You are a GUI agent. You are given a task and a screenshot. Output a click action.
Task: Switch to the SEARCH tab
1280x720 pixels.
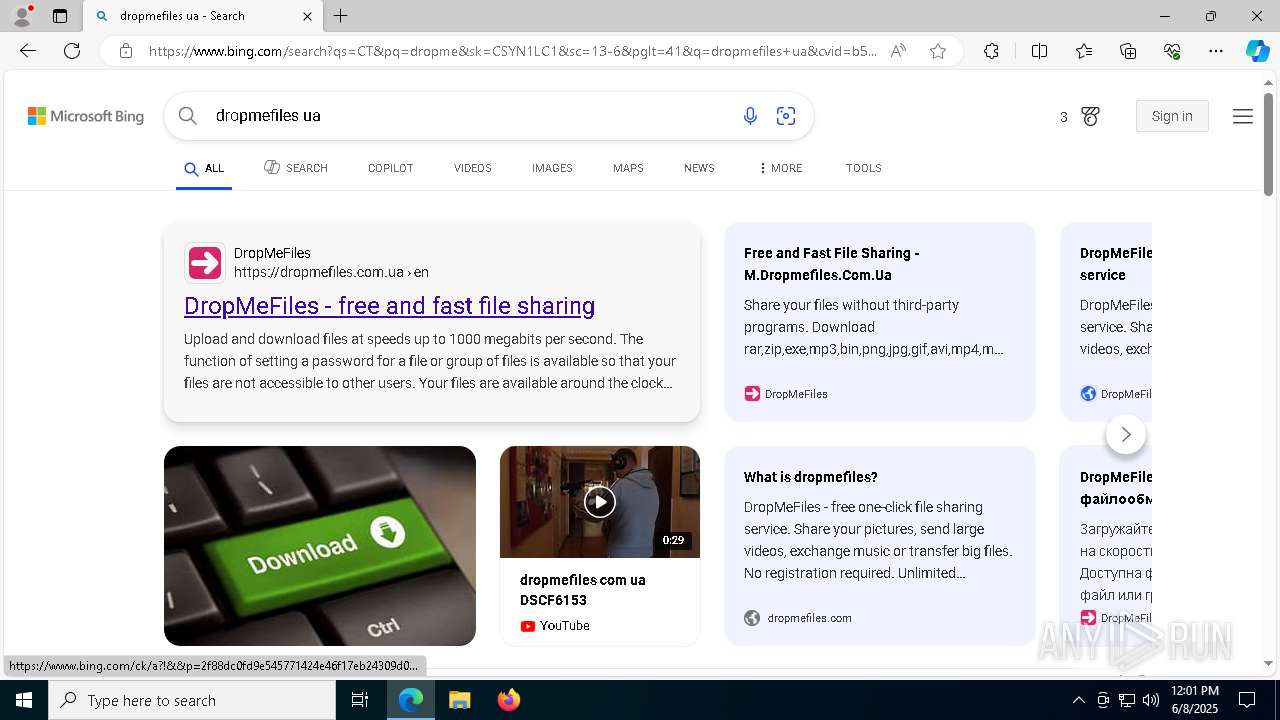click(x=296, y=168)
